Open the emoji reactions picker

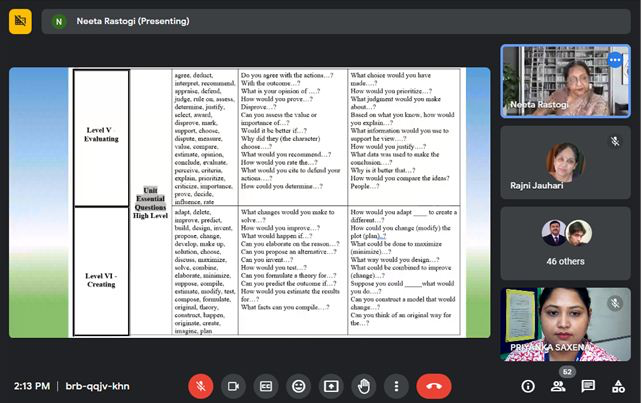[x=298, y=385]
